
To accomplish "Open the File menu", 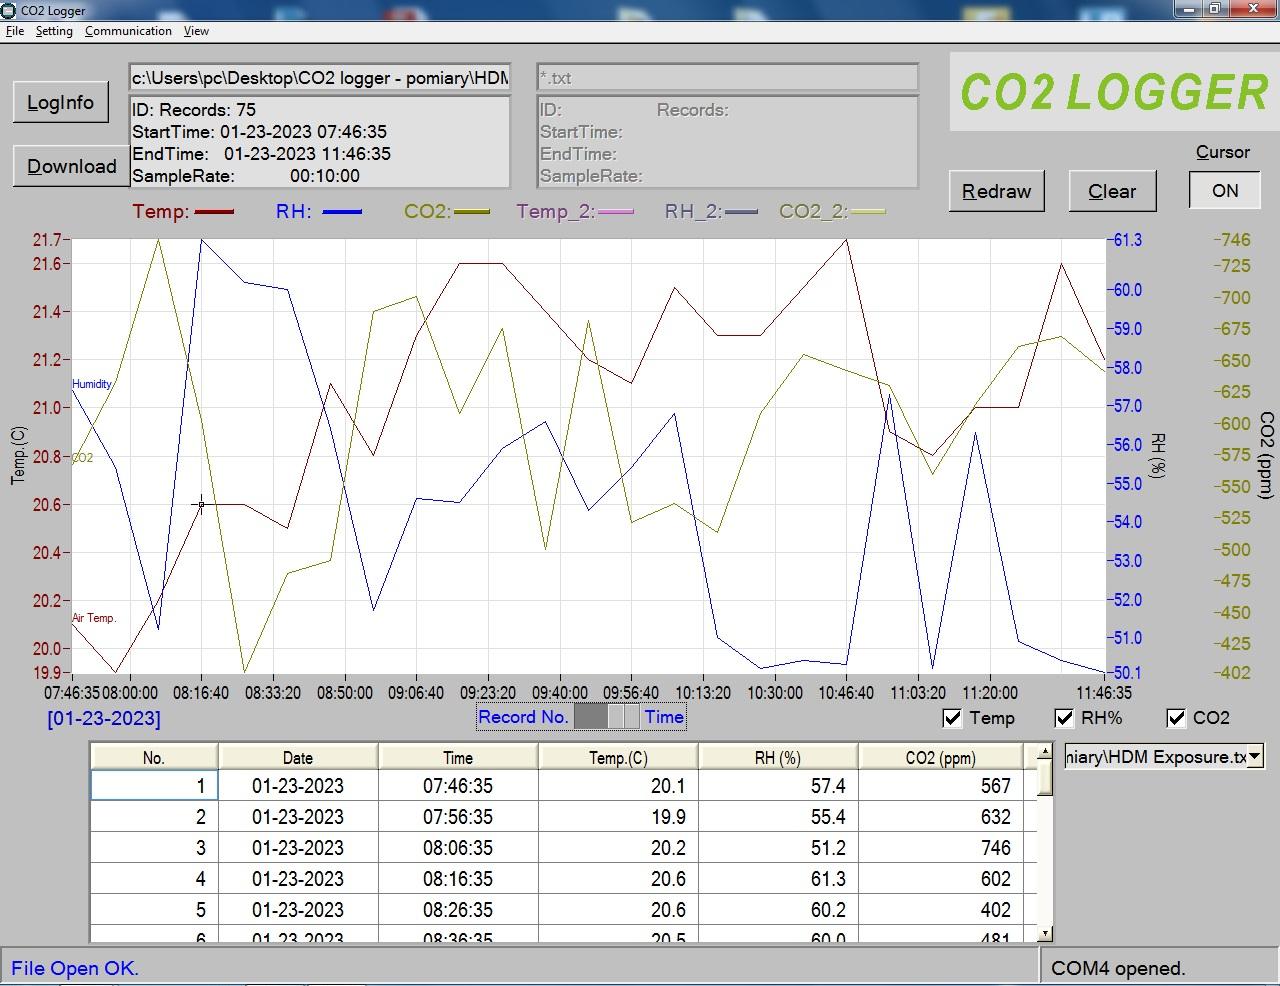I will (15, 31).
